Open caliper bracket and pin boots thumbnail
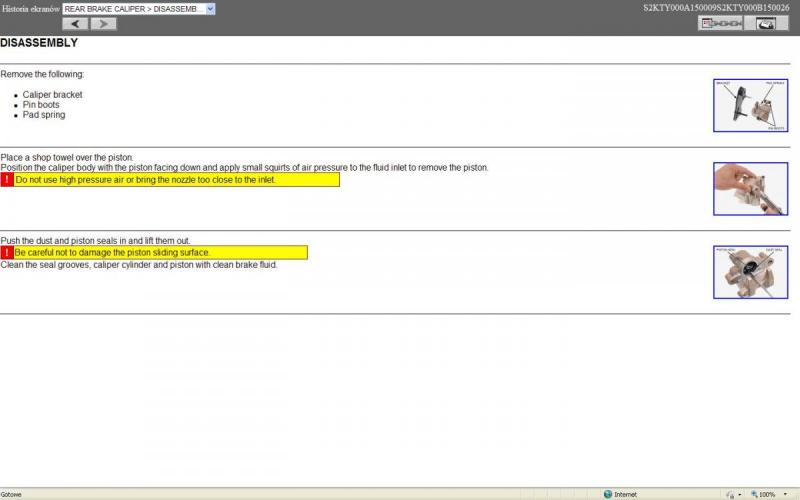 750,105
